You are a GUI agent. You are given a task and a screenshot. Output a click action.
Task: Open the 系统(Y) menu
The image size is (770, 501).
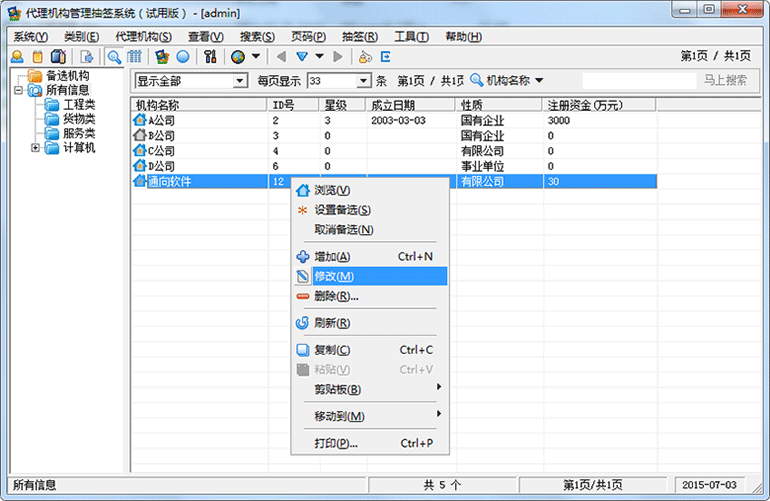pyautogui.click(x=30, y=37)
